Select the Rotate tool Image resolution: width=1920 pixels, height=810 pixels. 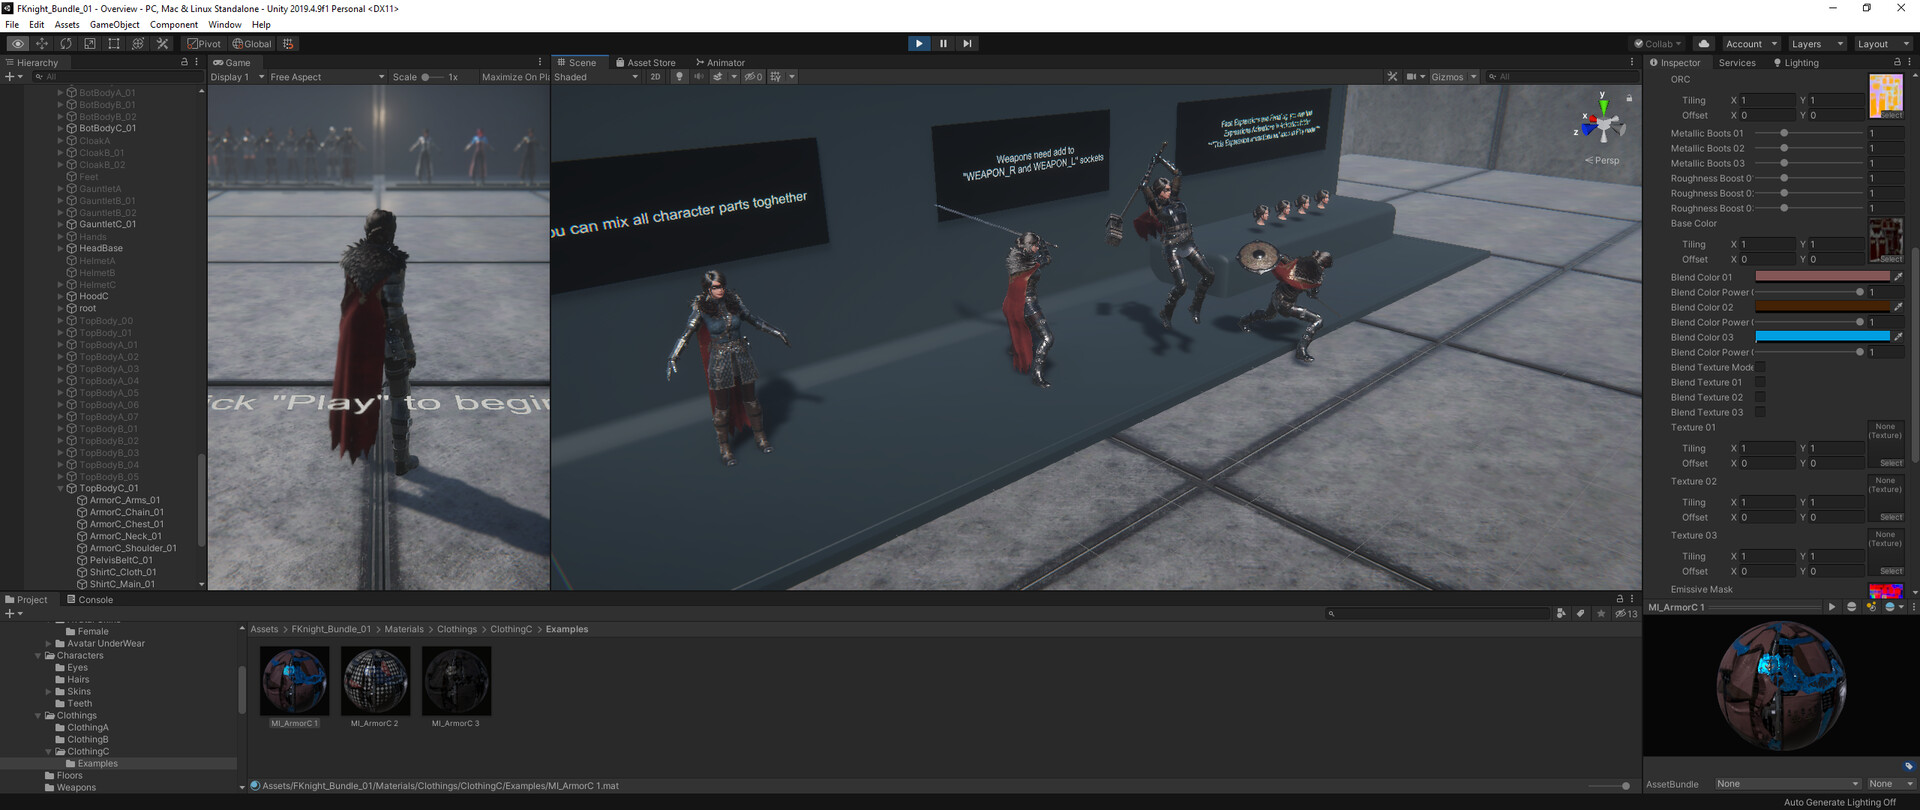click(66, 44)
